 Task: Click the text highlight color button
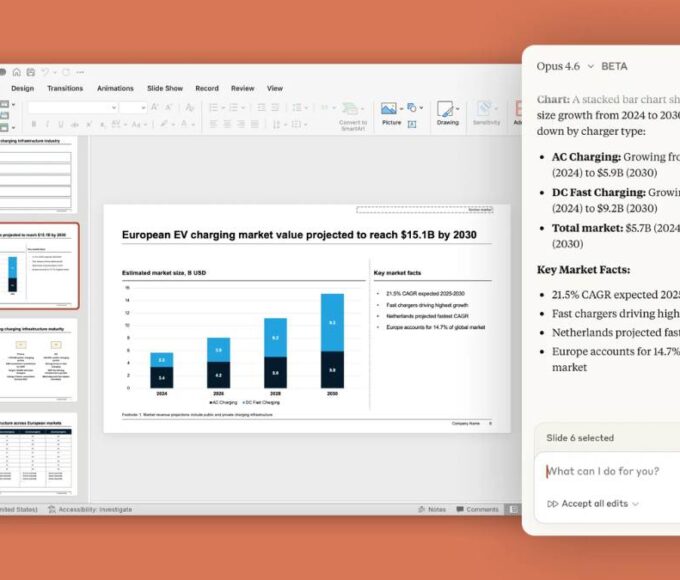[x=166, y=125]
